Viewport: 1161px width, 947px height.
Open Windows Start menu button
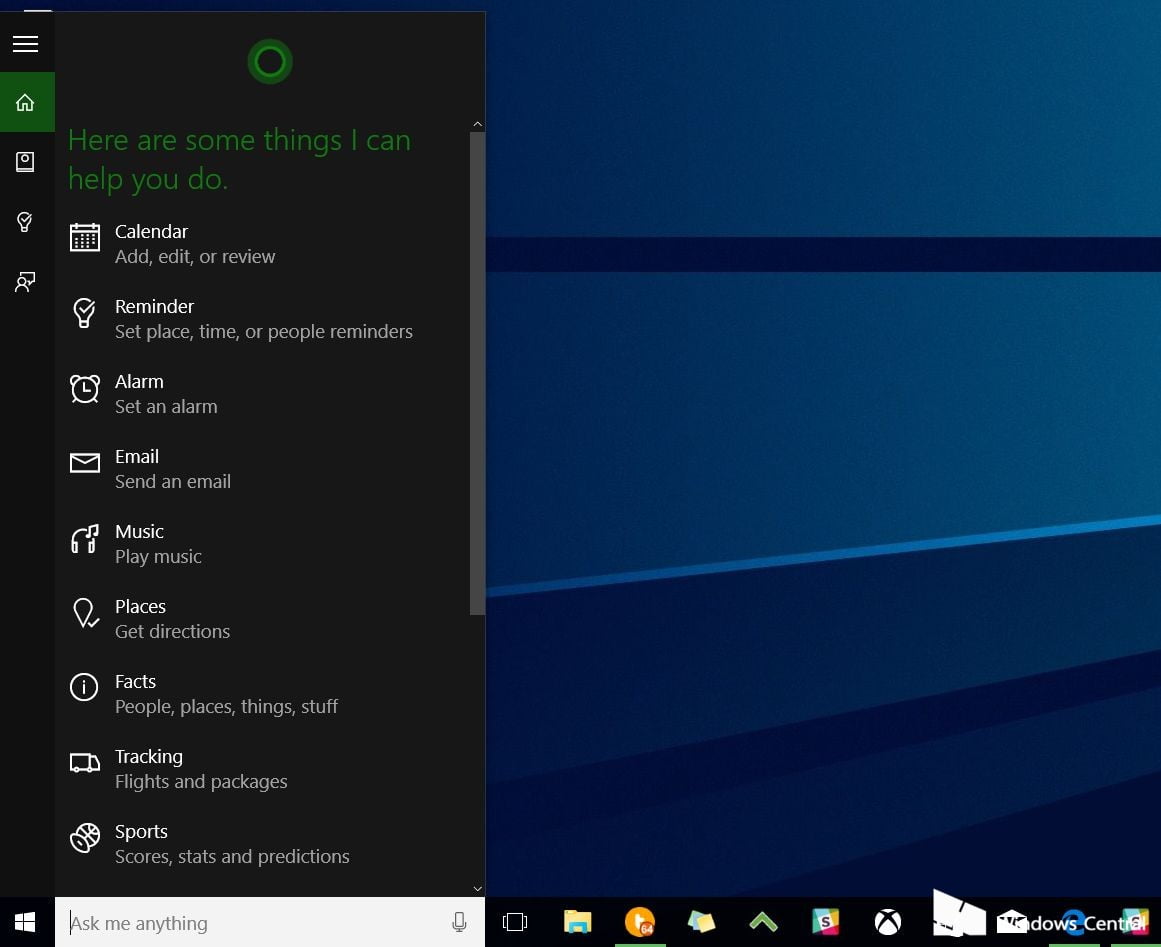[26, 922]
